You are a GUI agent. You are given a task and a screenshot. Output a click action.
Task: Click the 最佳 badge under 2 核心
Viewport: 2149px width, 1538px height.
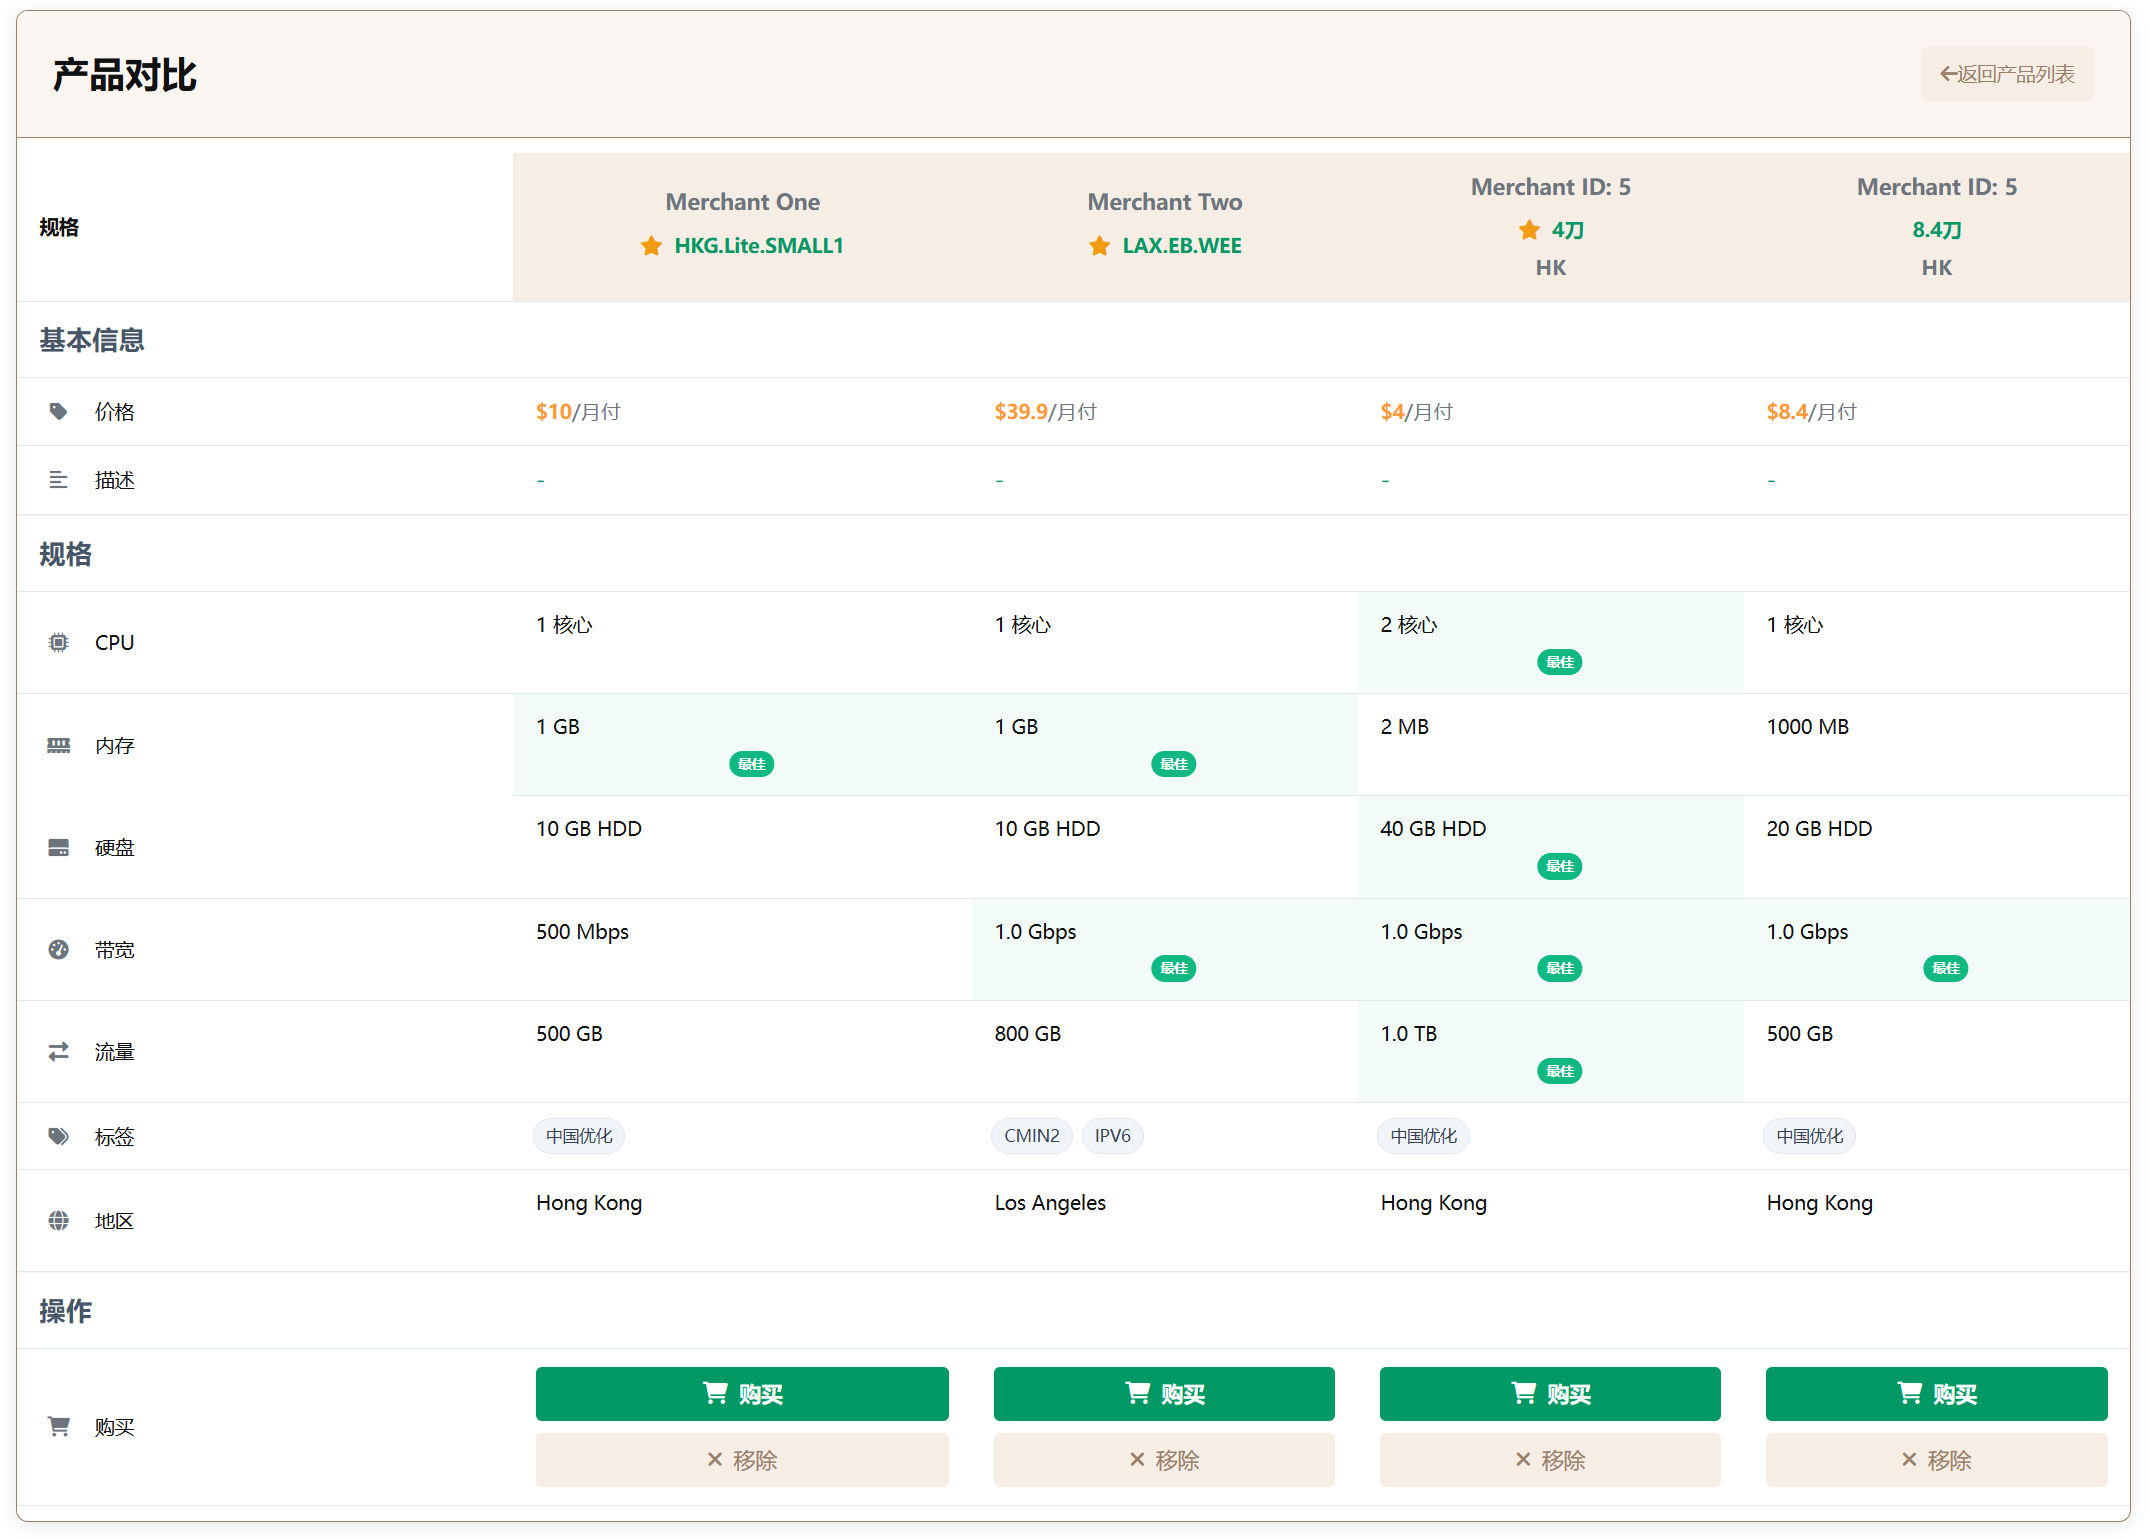pos(1559,662)
